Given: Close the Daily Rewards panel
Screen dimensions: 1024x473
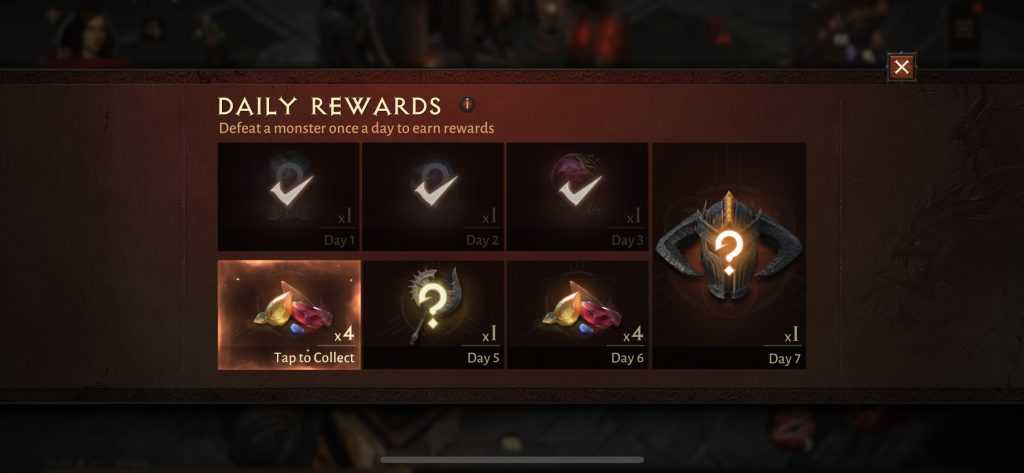Looking at the screenshot, I should point(901,67).
